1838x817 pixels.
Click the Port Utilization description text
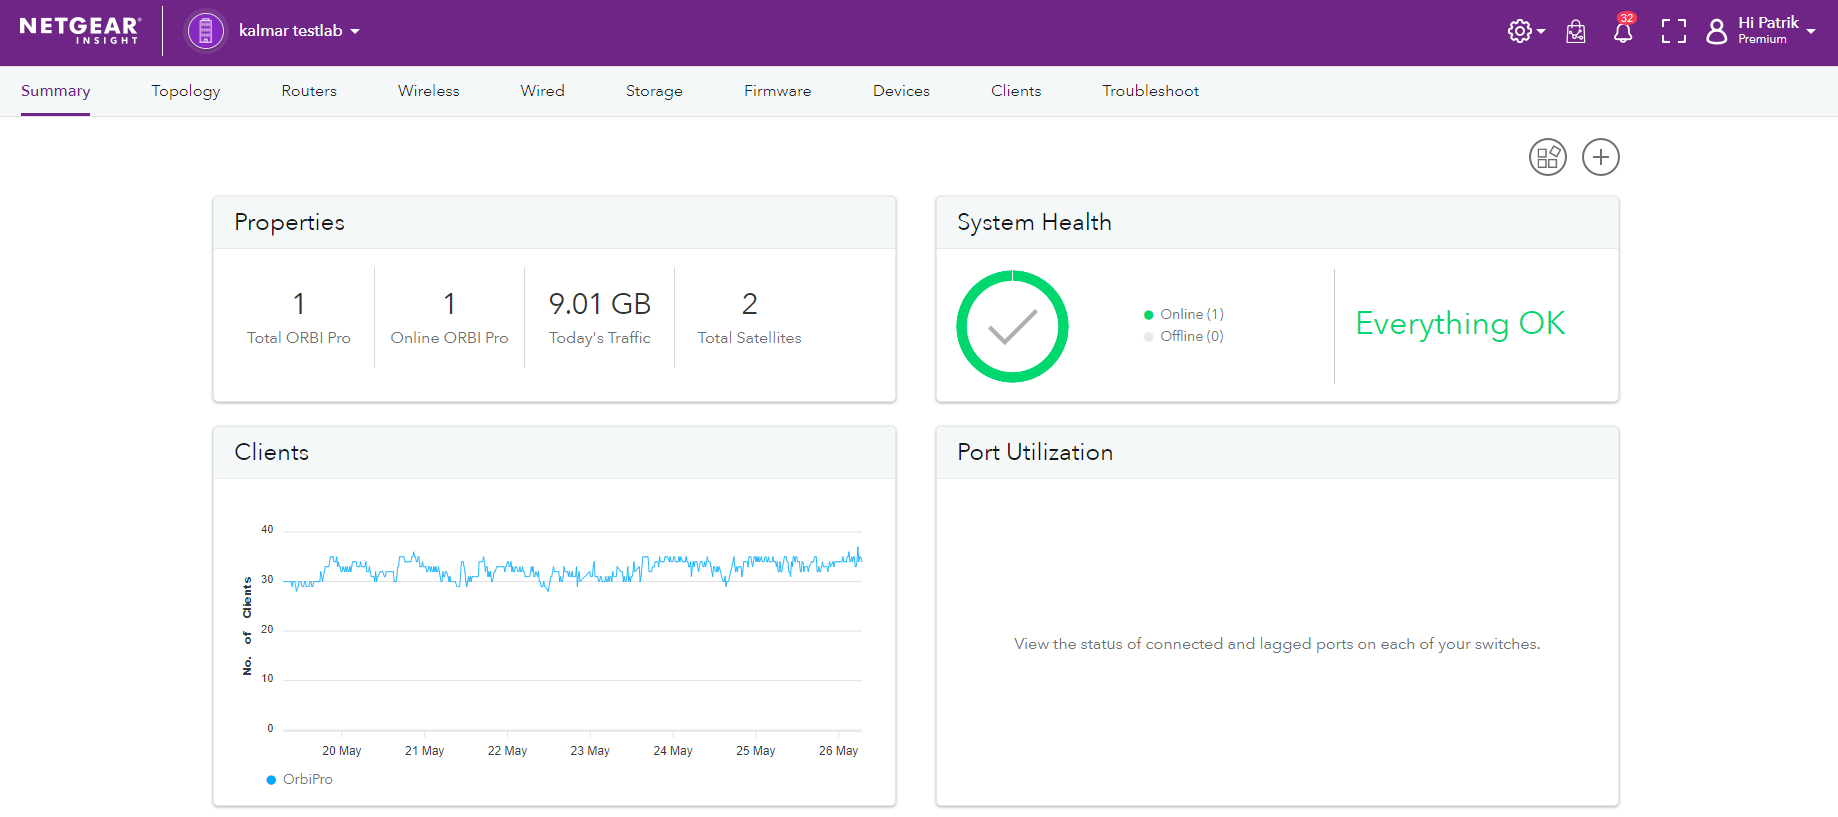(1276, 644)
